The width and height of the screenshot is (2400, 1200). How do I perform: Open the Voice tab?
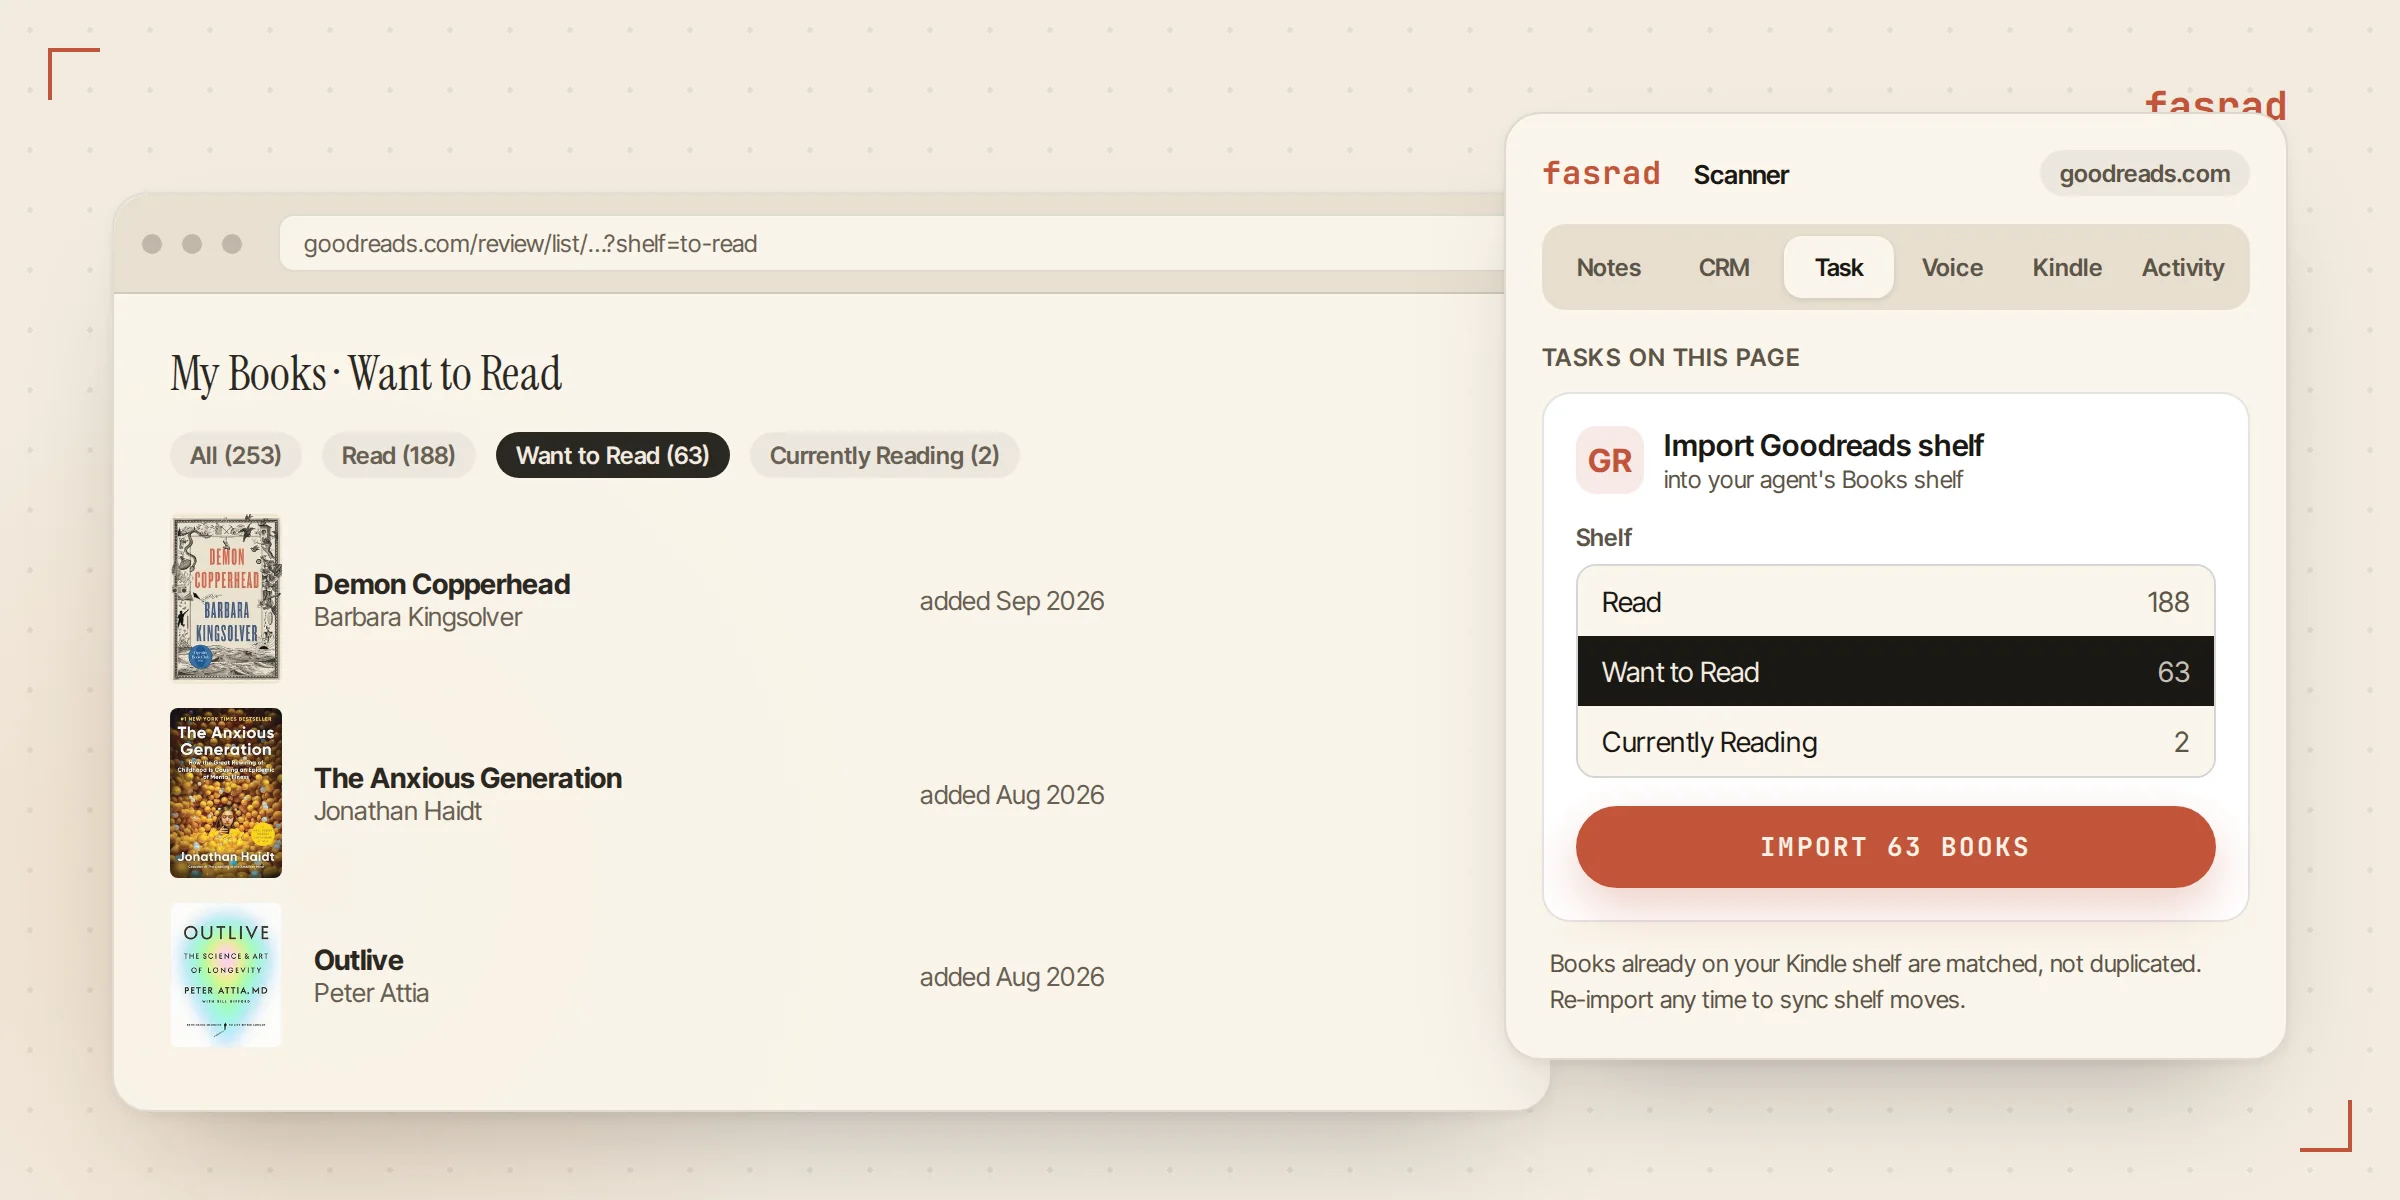[x=1952, y=267]
